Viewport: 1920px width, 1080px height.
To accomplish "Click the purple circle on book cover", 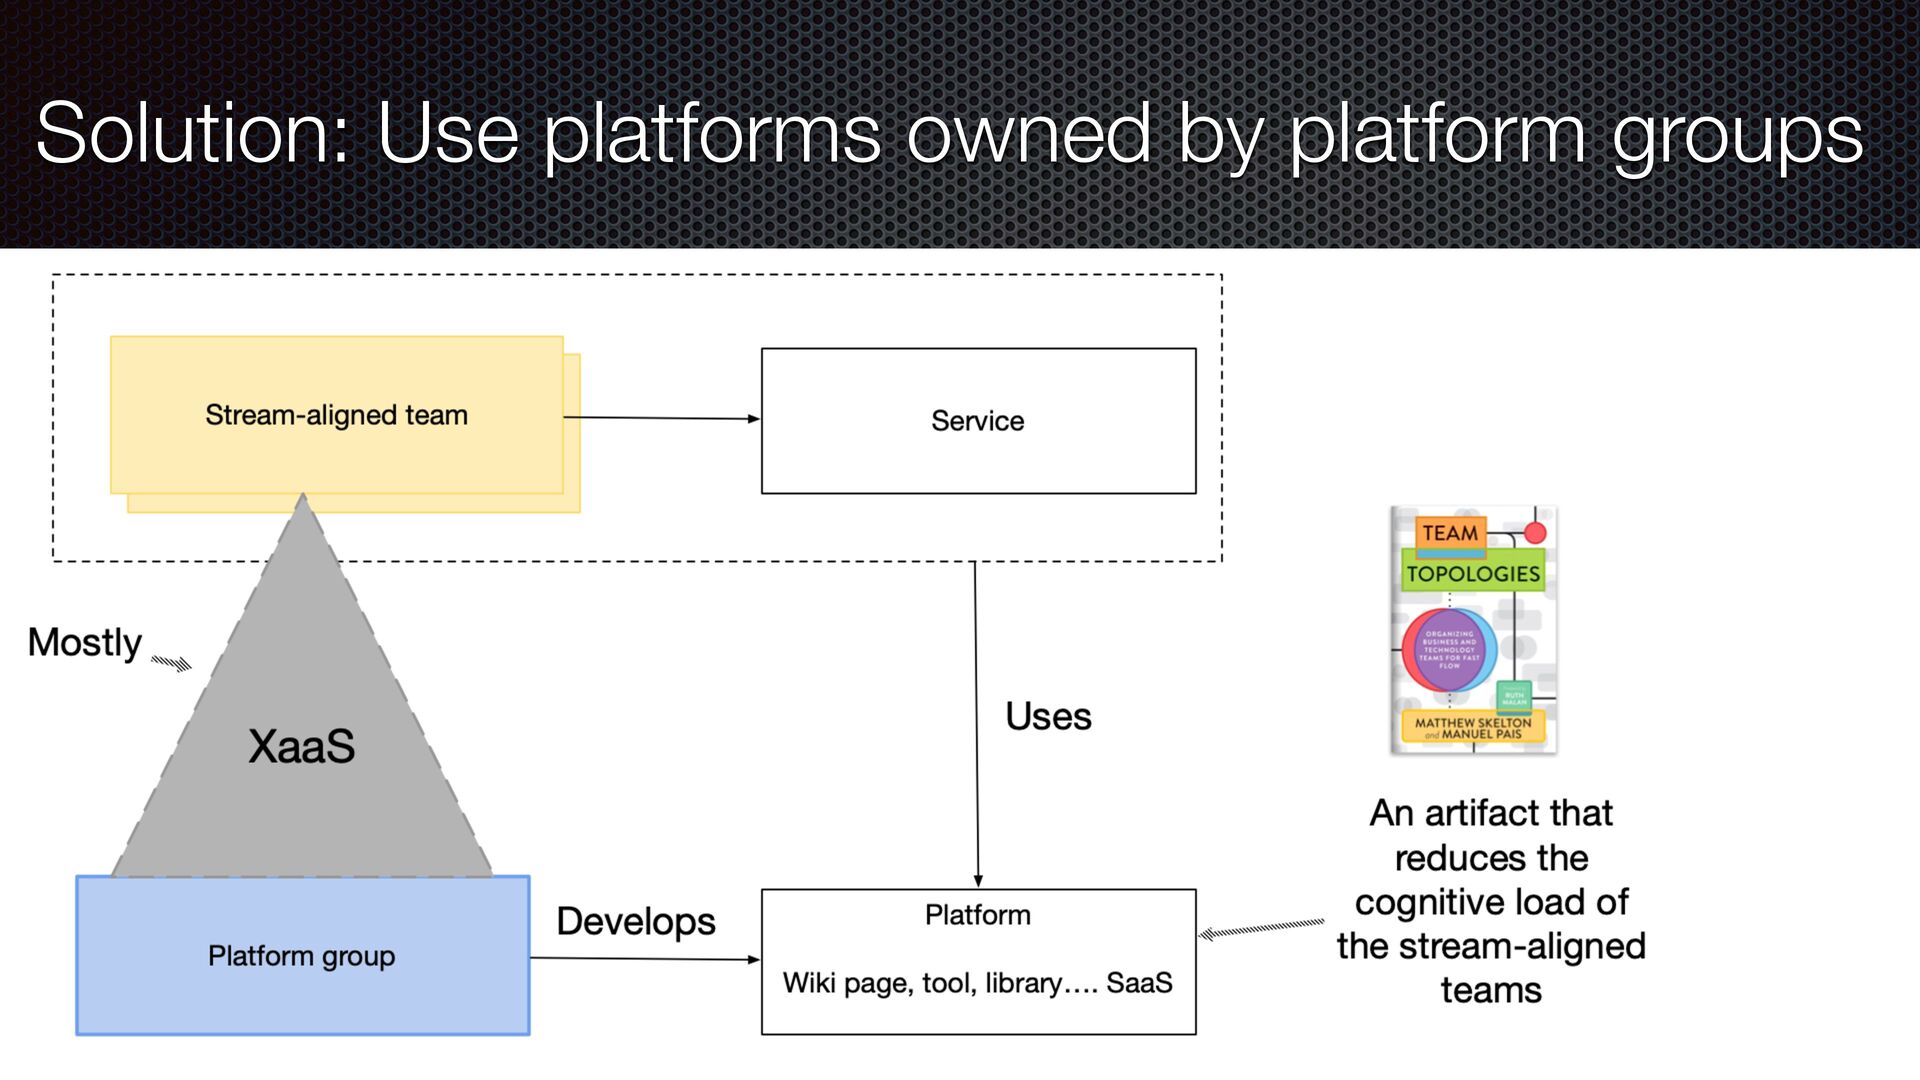I will pos(1449,651).
